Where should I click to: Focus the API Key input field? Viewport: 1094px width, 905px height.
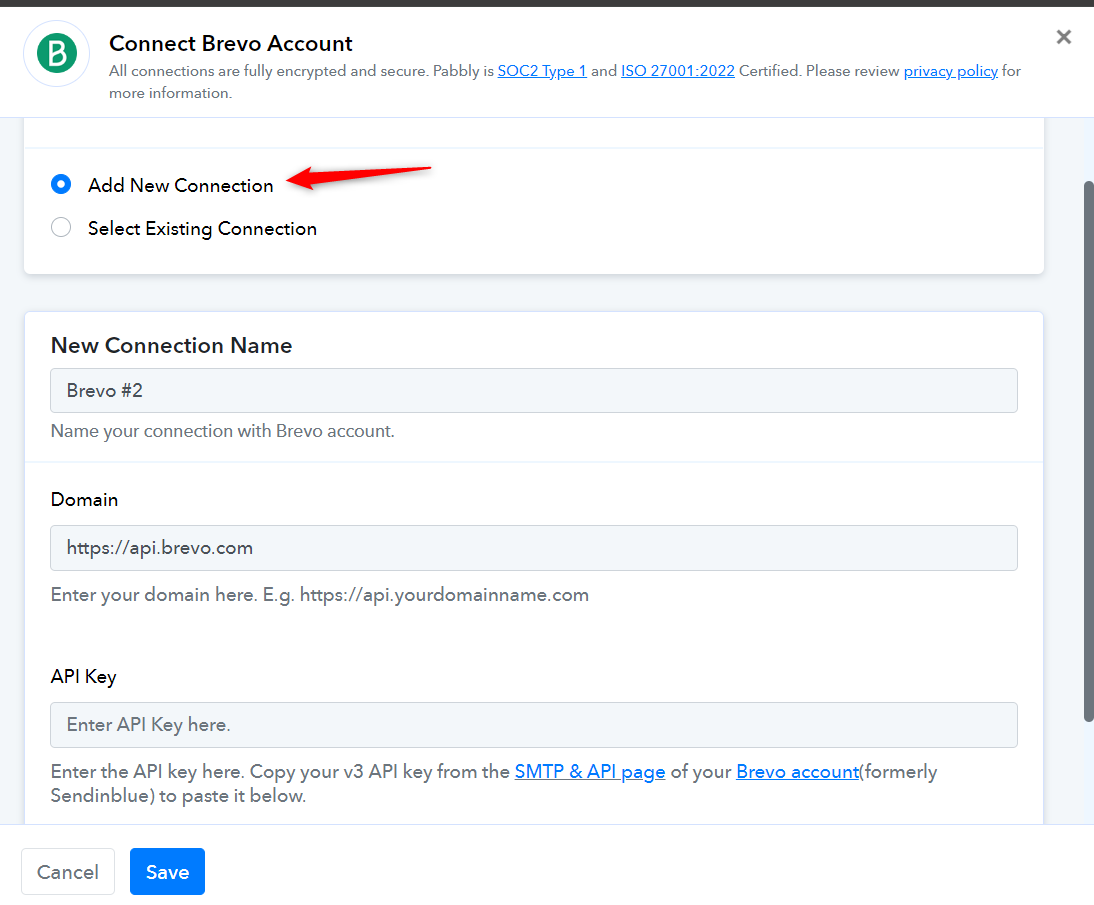click(x=534, y=724)
